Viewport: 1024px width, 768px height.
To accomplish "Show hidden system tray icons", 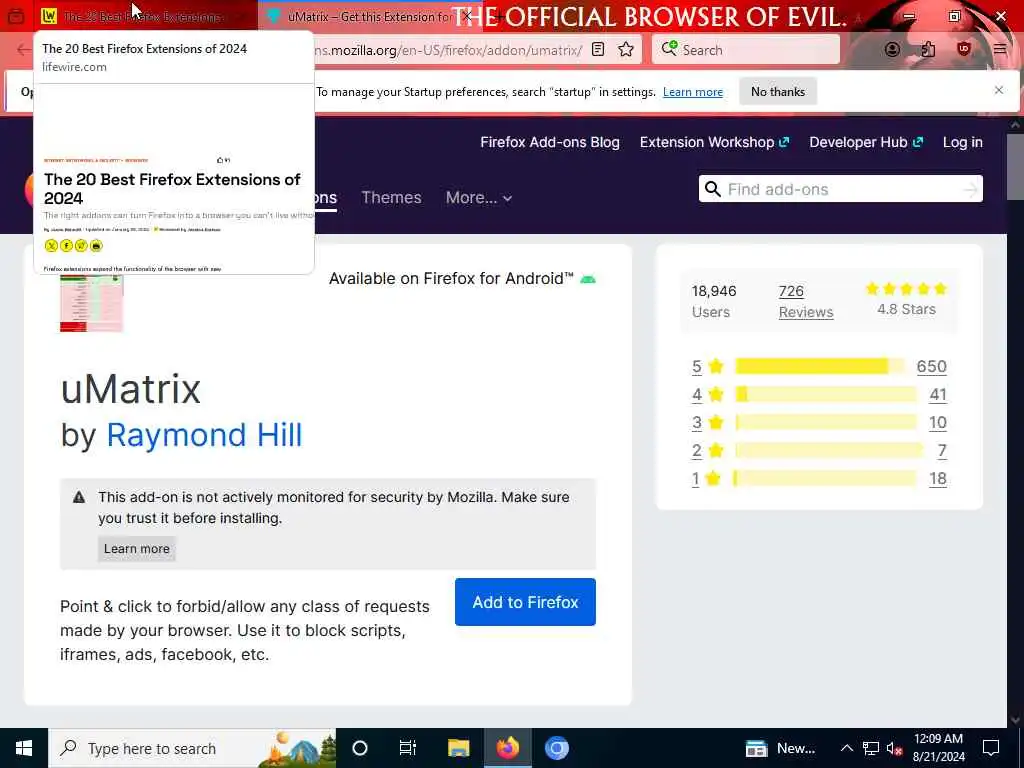I will (846, 748).
